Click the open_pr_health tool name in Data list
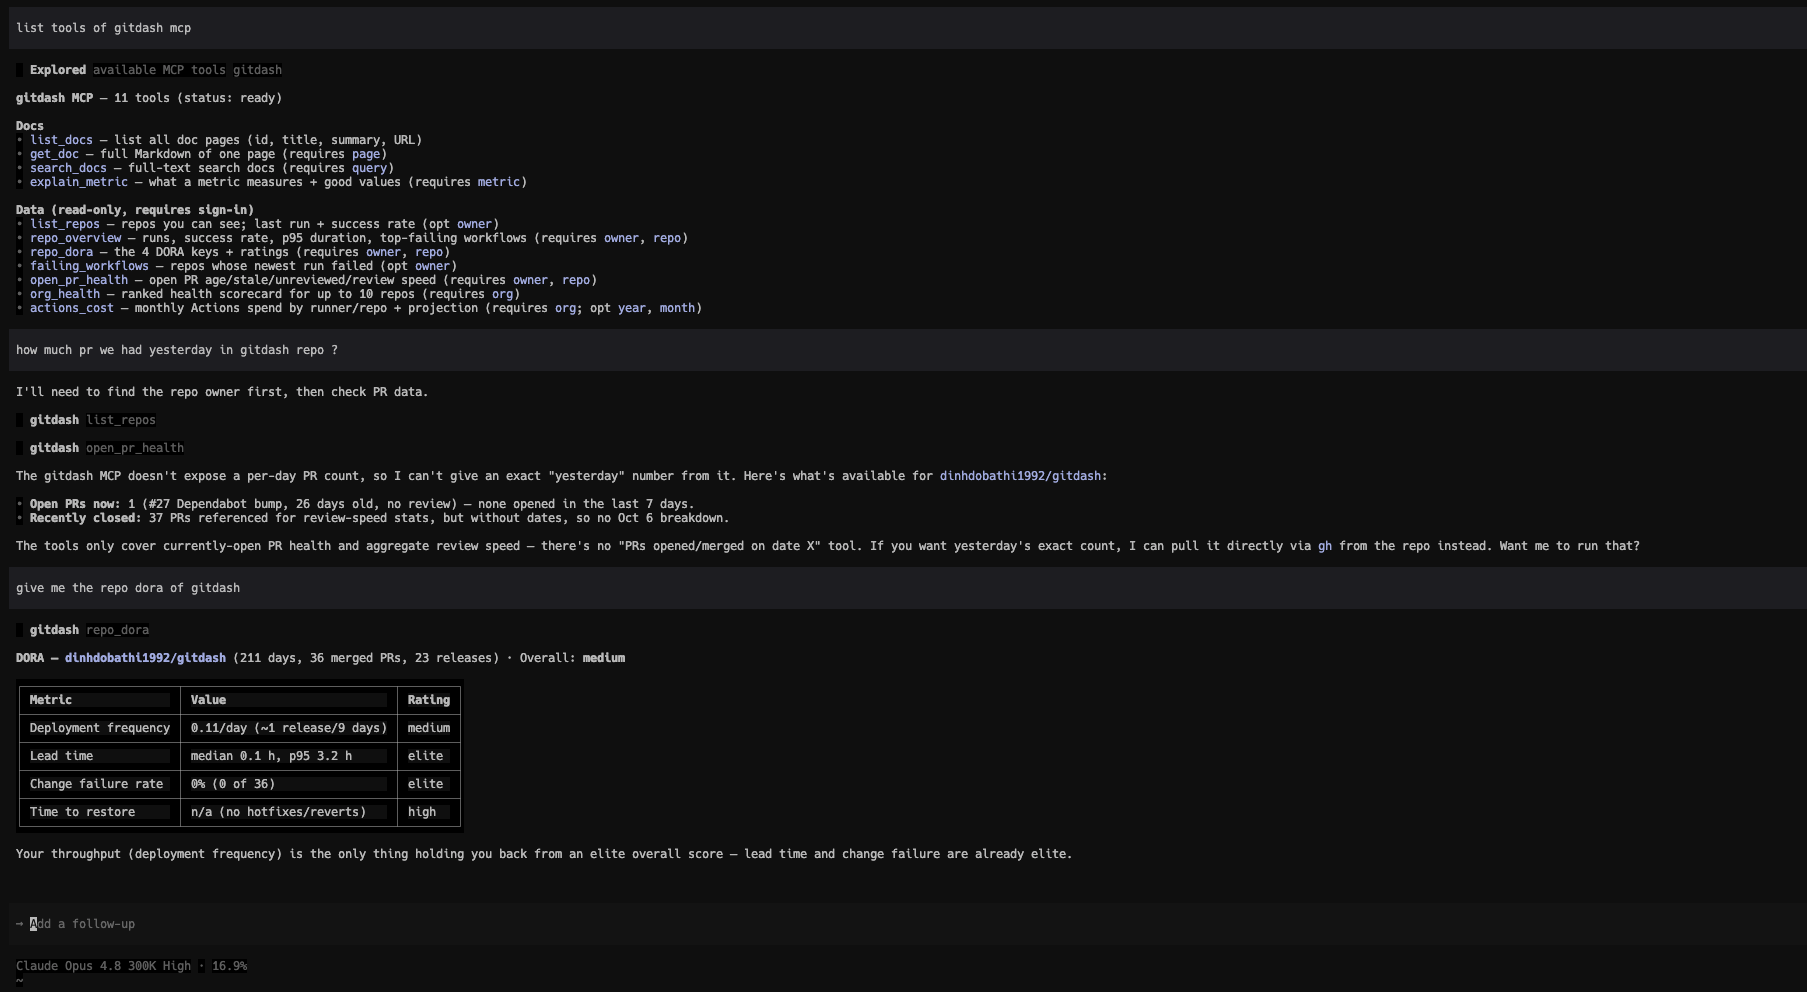 (x=79, y=280)
